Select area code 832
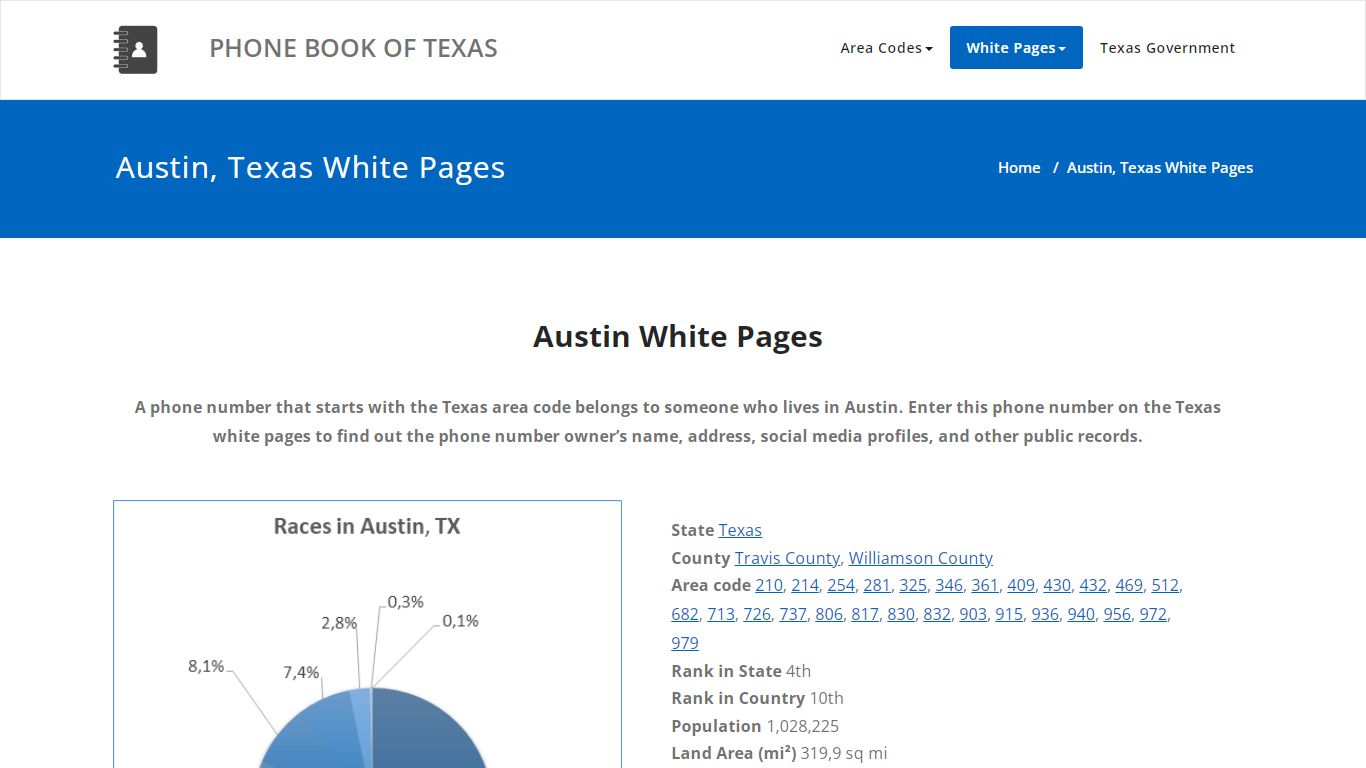 pos(937,614)
